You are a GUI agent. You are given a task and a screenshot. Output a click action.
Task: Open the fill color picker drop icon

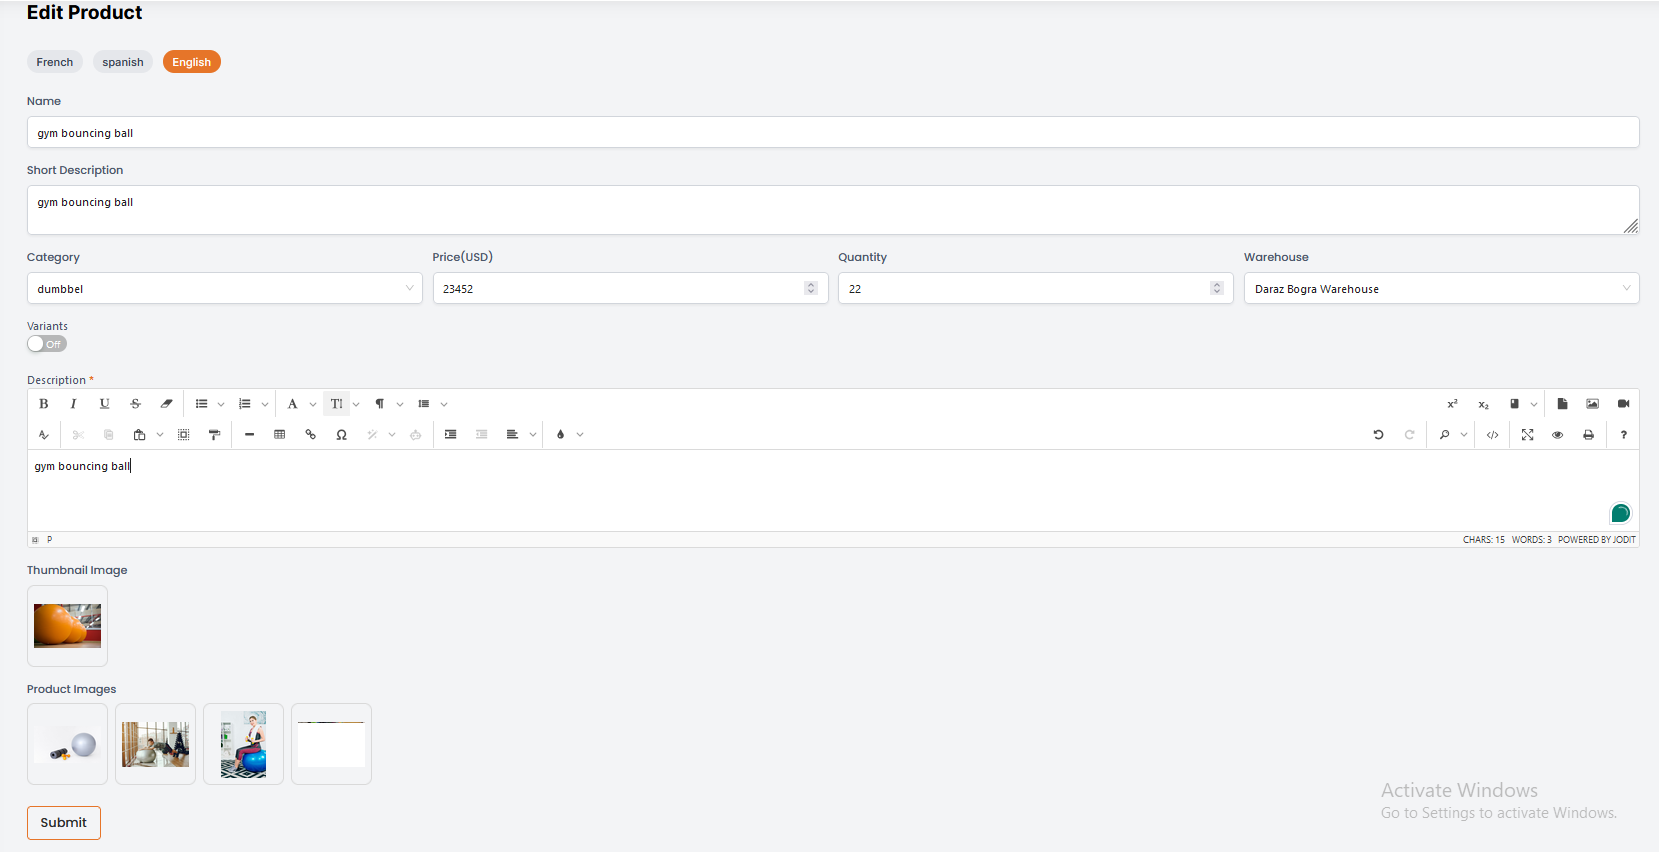pos(561,435)
